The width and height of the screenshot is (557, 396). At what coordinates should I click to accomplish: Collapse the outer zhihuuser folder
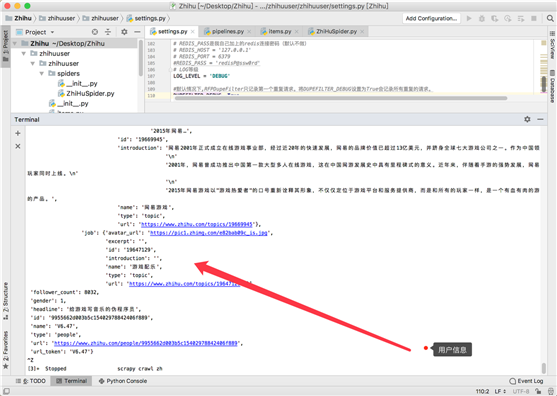tap(24, 54)
